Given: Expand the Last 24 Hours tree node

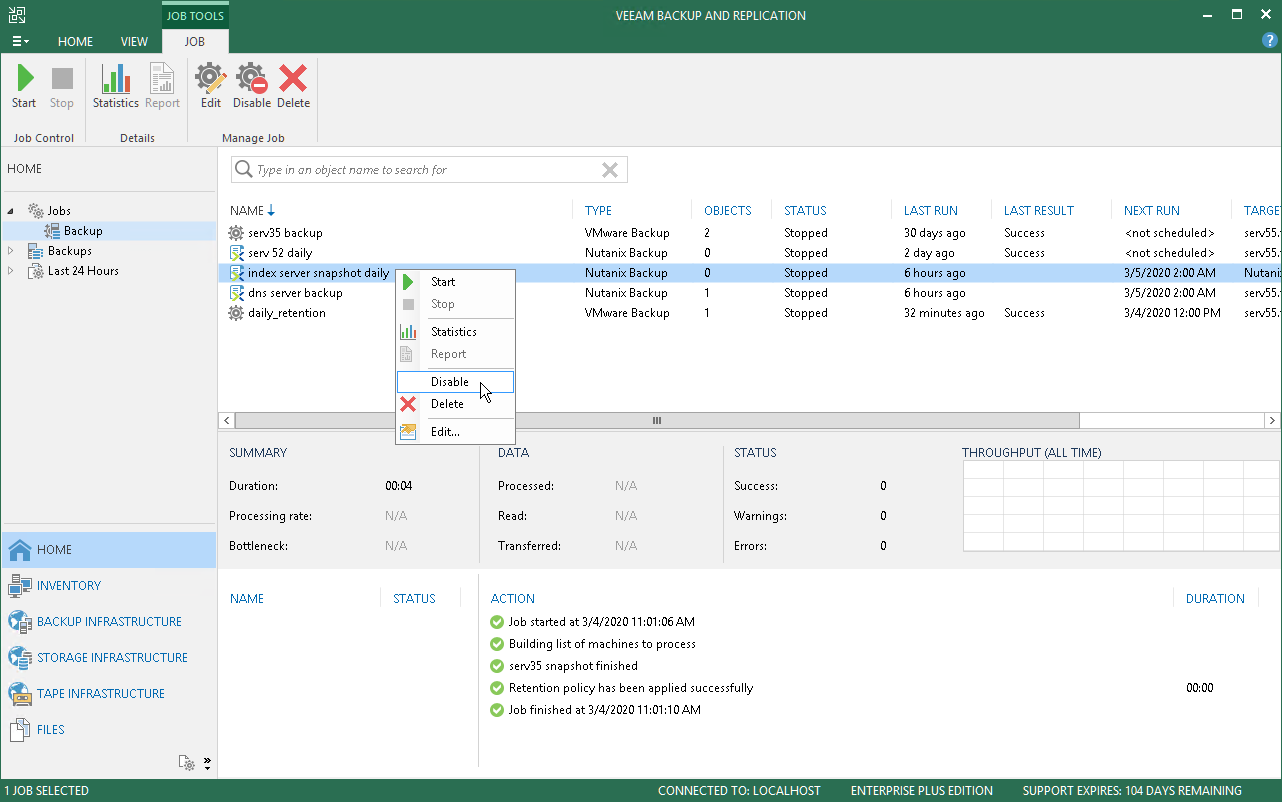Looking at the screenshot, I should [11, 271].
